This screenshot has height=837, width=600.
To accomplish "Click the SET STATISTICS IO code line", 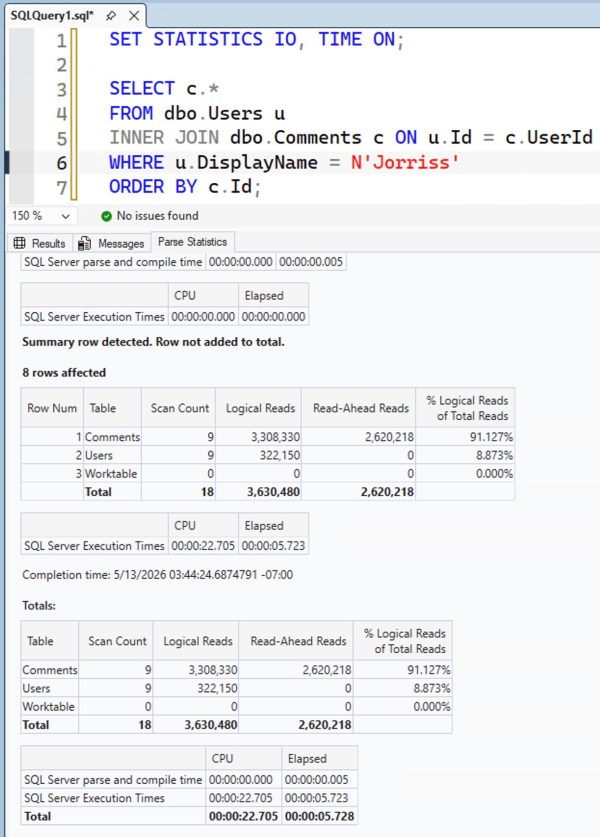I will pyautogui.click(x=257, y=40).
